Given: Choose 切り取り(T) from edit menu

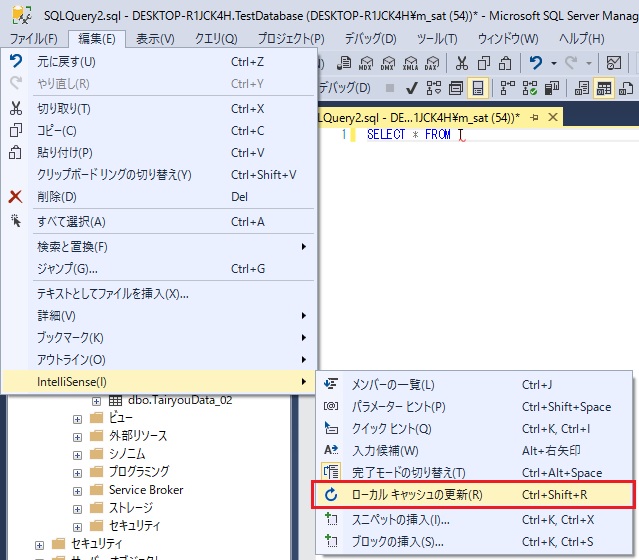Looking at the screenshot, I should click(159, 109).
